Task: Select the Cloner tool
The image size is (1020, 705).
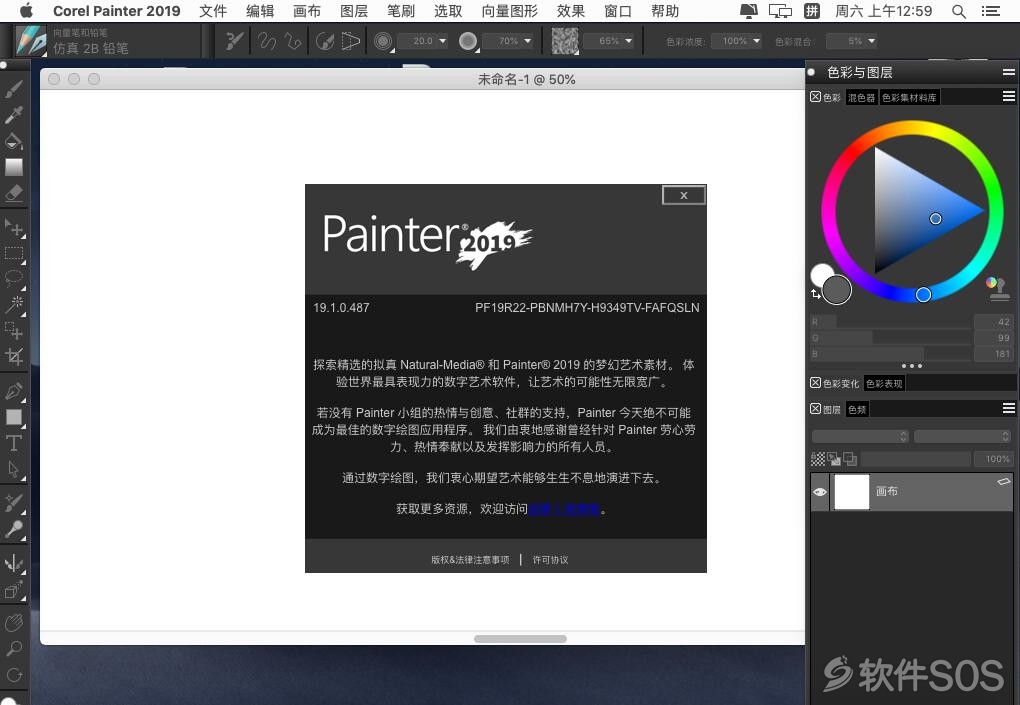Action: pyautogui.click(x=14, y=503)
